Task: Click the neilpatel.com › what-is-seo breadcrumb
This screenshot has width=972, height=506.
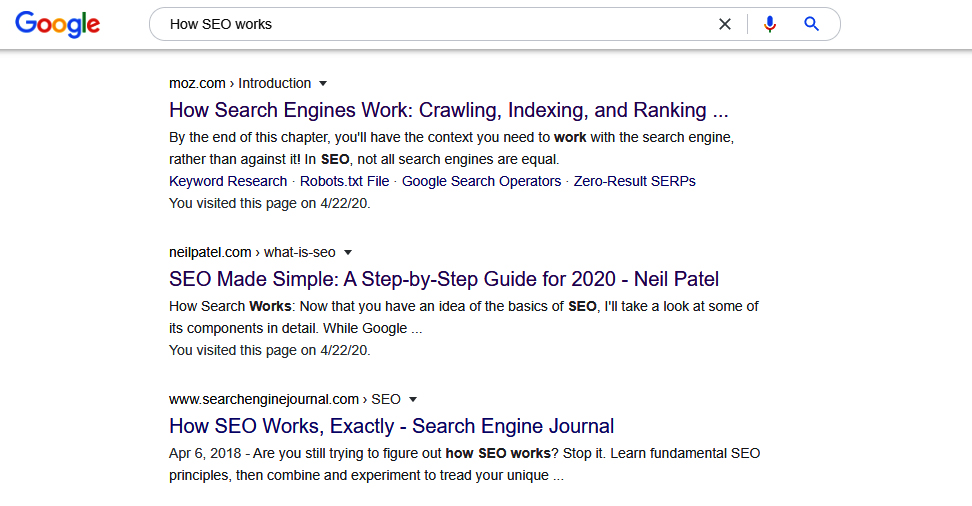Action: pos(252,253)
